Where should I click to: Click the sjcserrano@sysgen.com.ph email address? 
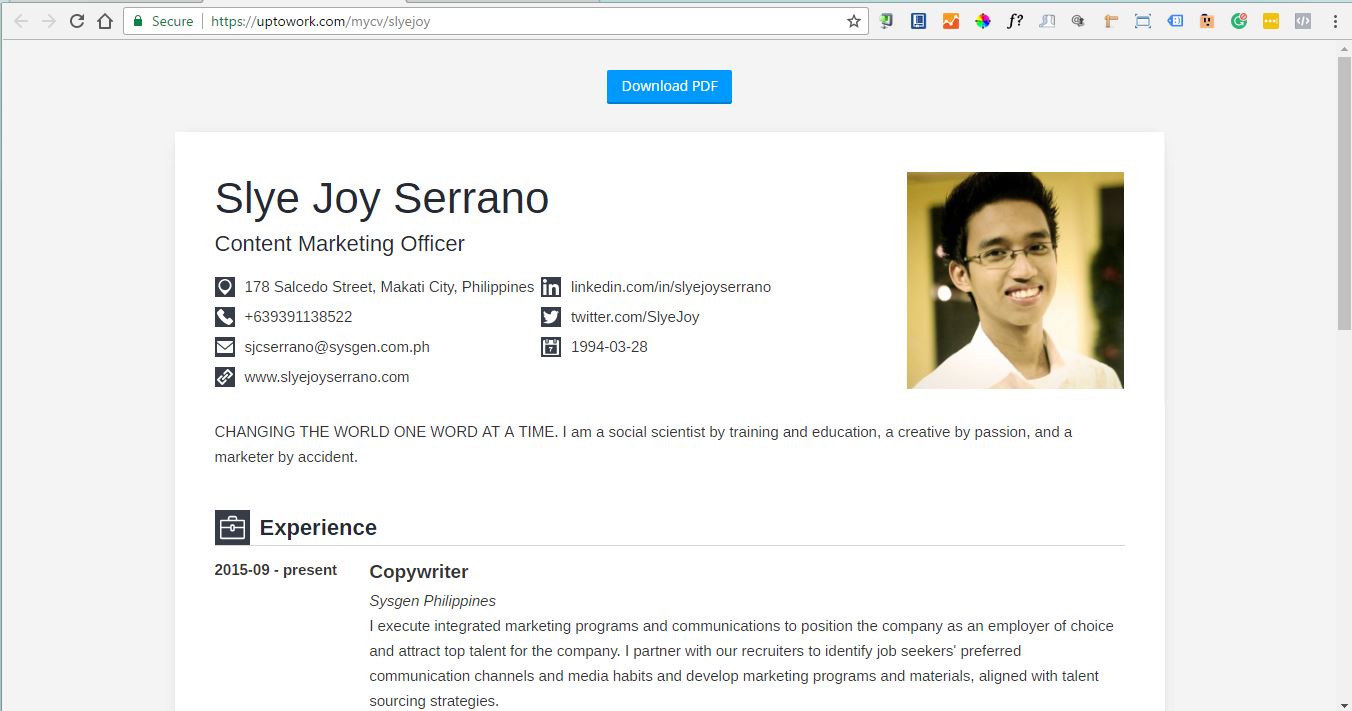337,347
